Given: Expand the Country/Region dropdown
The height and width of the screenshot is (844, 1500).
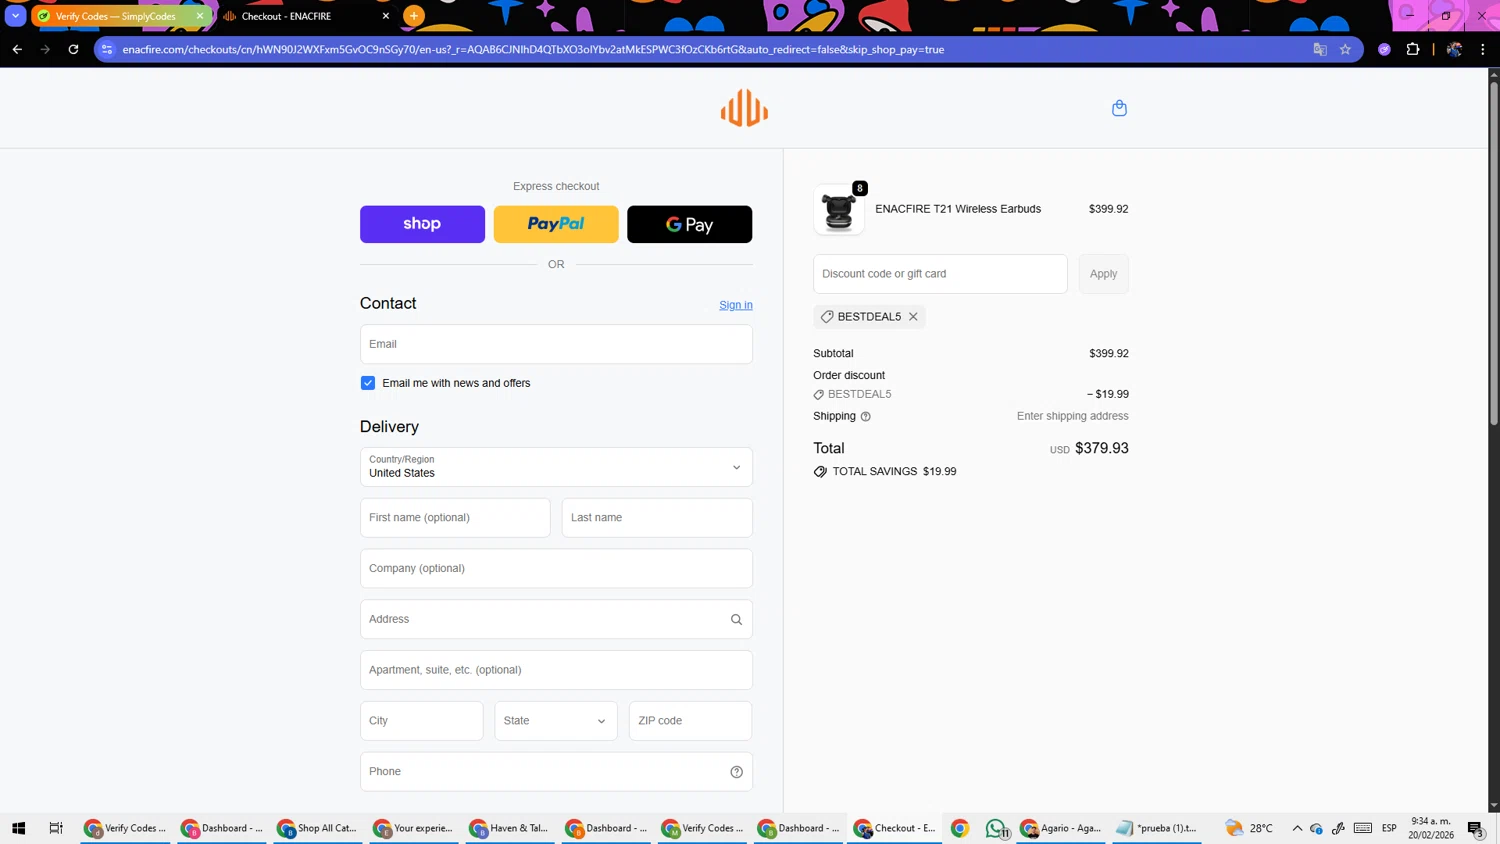Looking at the screenshot, I should (556, 467).
